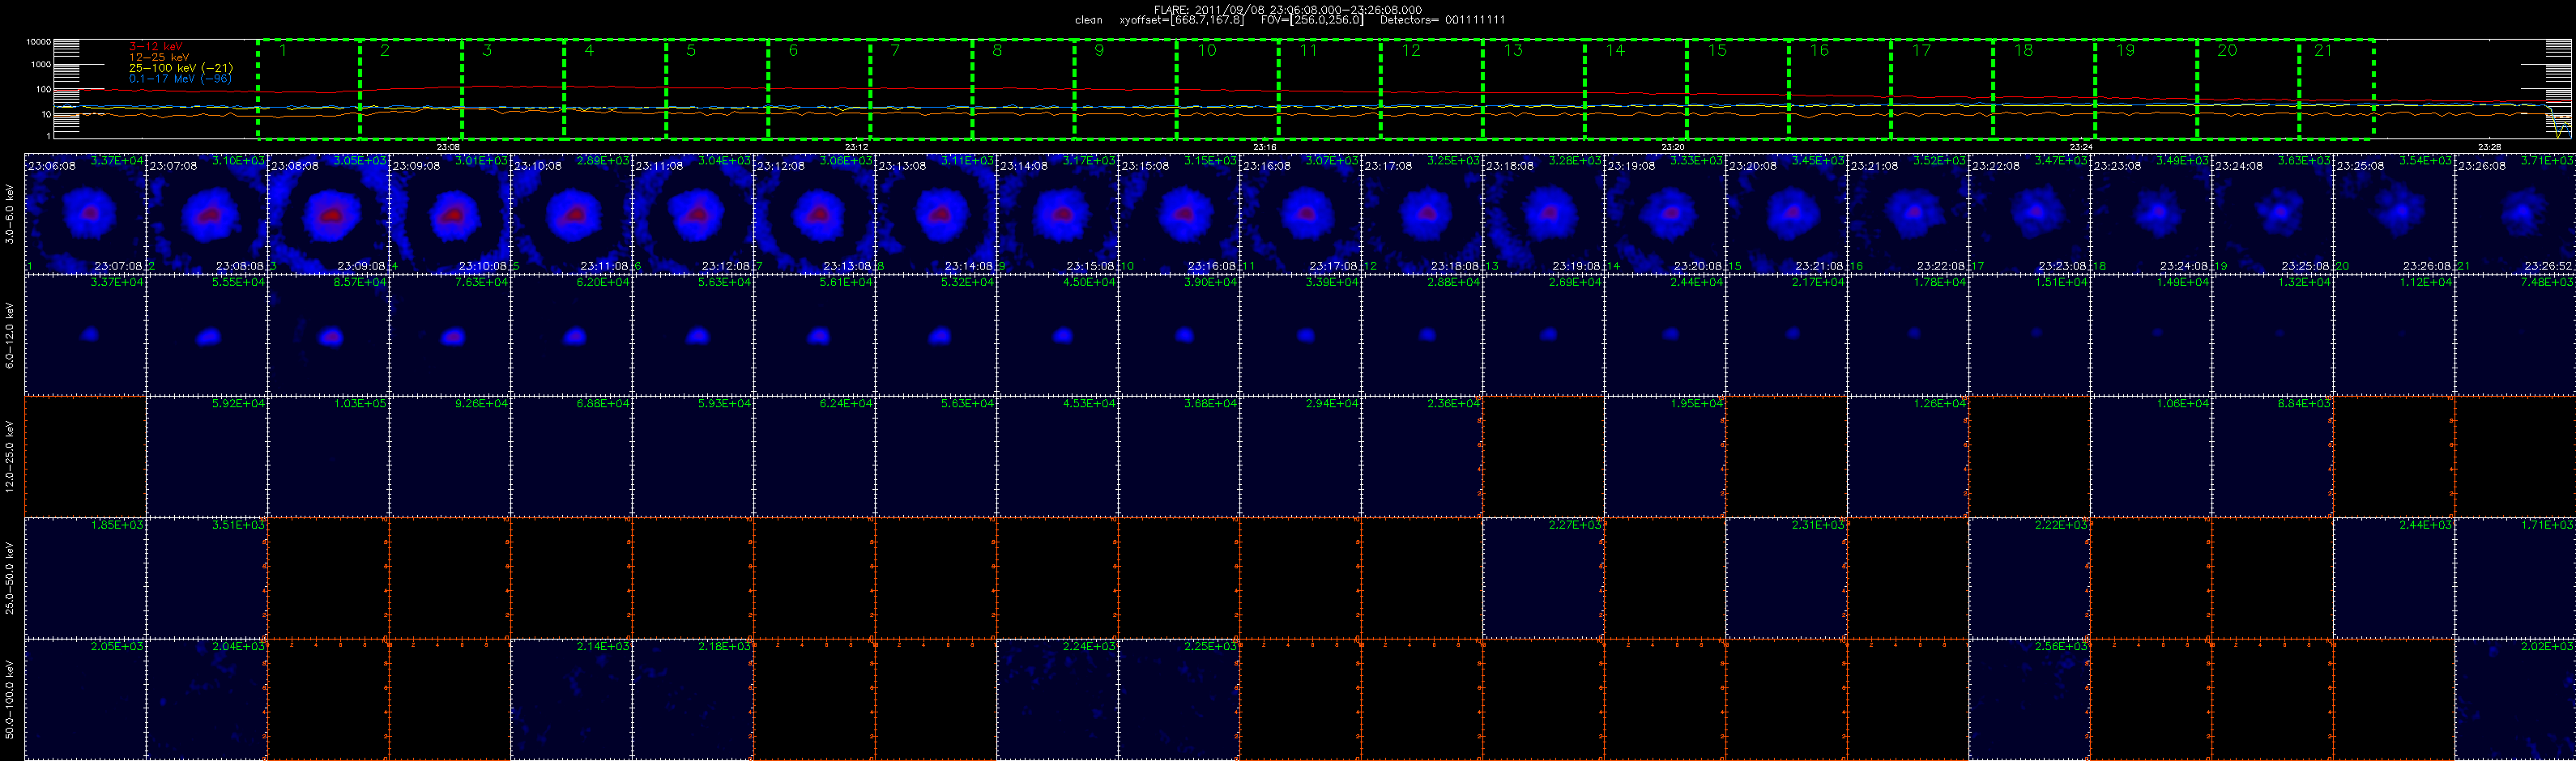Open the 12.0-25.0 keV image with peak 6.88E+04

pyautogui.click(x=571, y=456)
